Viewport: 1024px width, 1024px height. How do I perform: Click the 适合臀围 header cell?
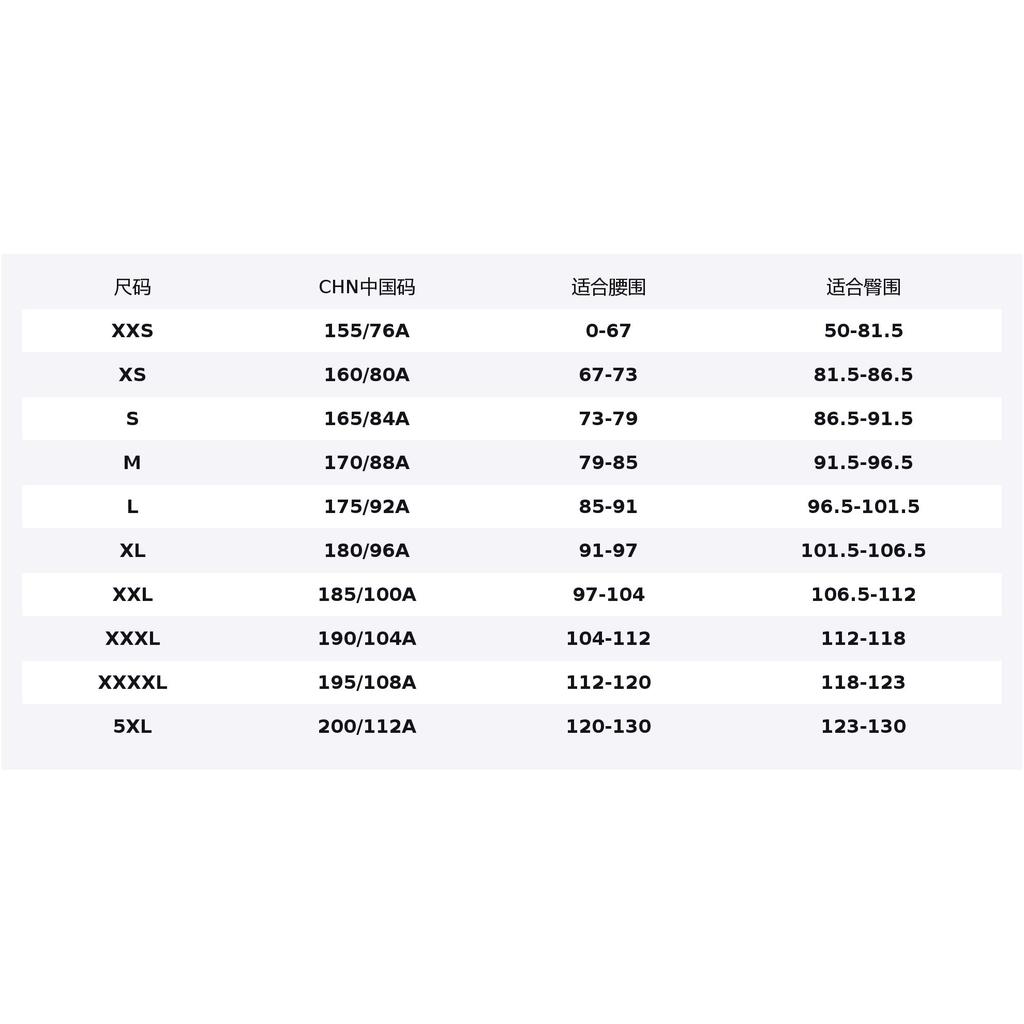pyautogui.click(x=863, y=287)
